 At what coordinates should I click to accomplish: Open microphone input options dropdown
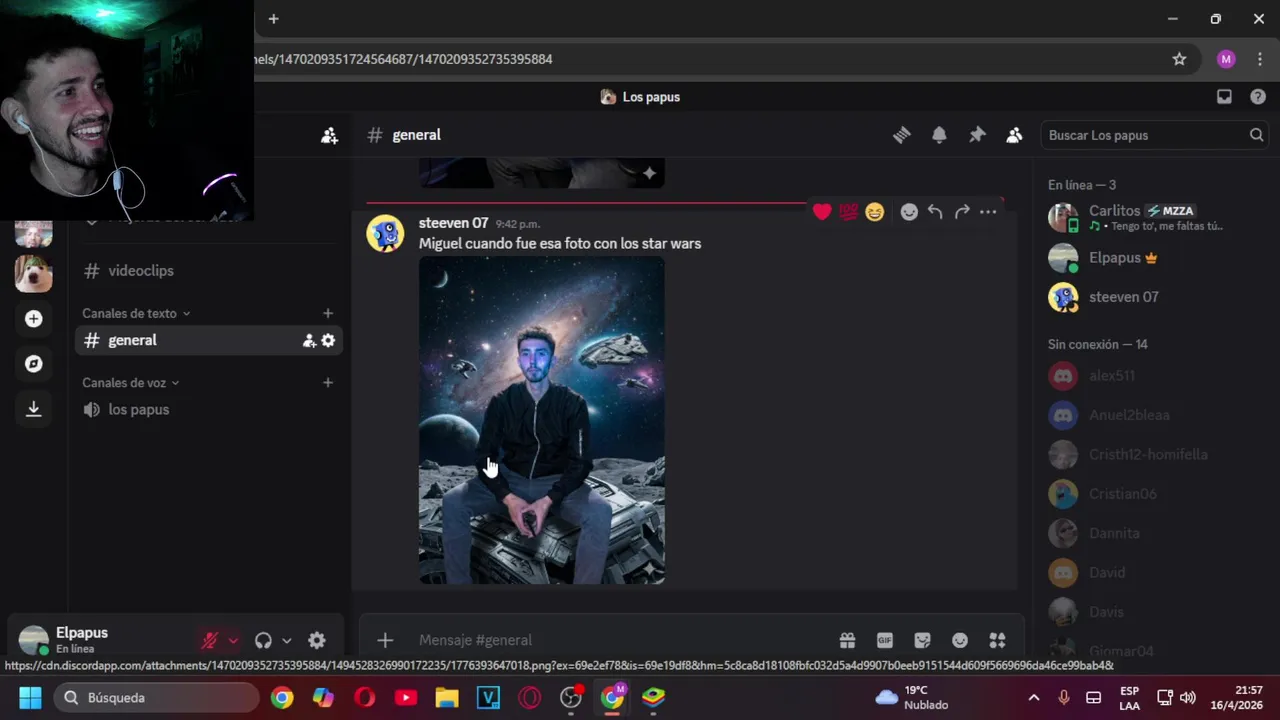pos(233,641)
